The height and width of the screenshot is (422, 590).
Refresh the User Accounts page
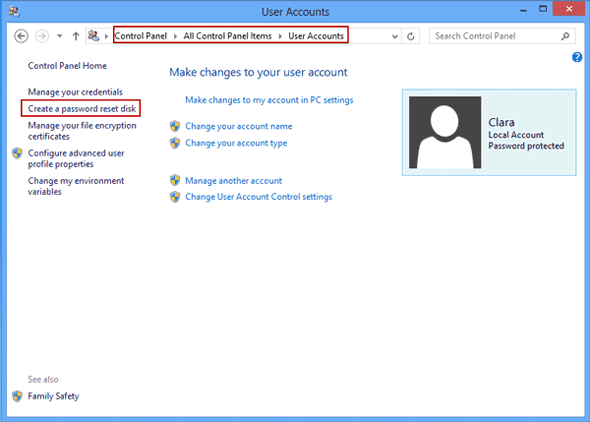click(411, 36)
